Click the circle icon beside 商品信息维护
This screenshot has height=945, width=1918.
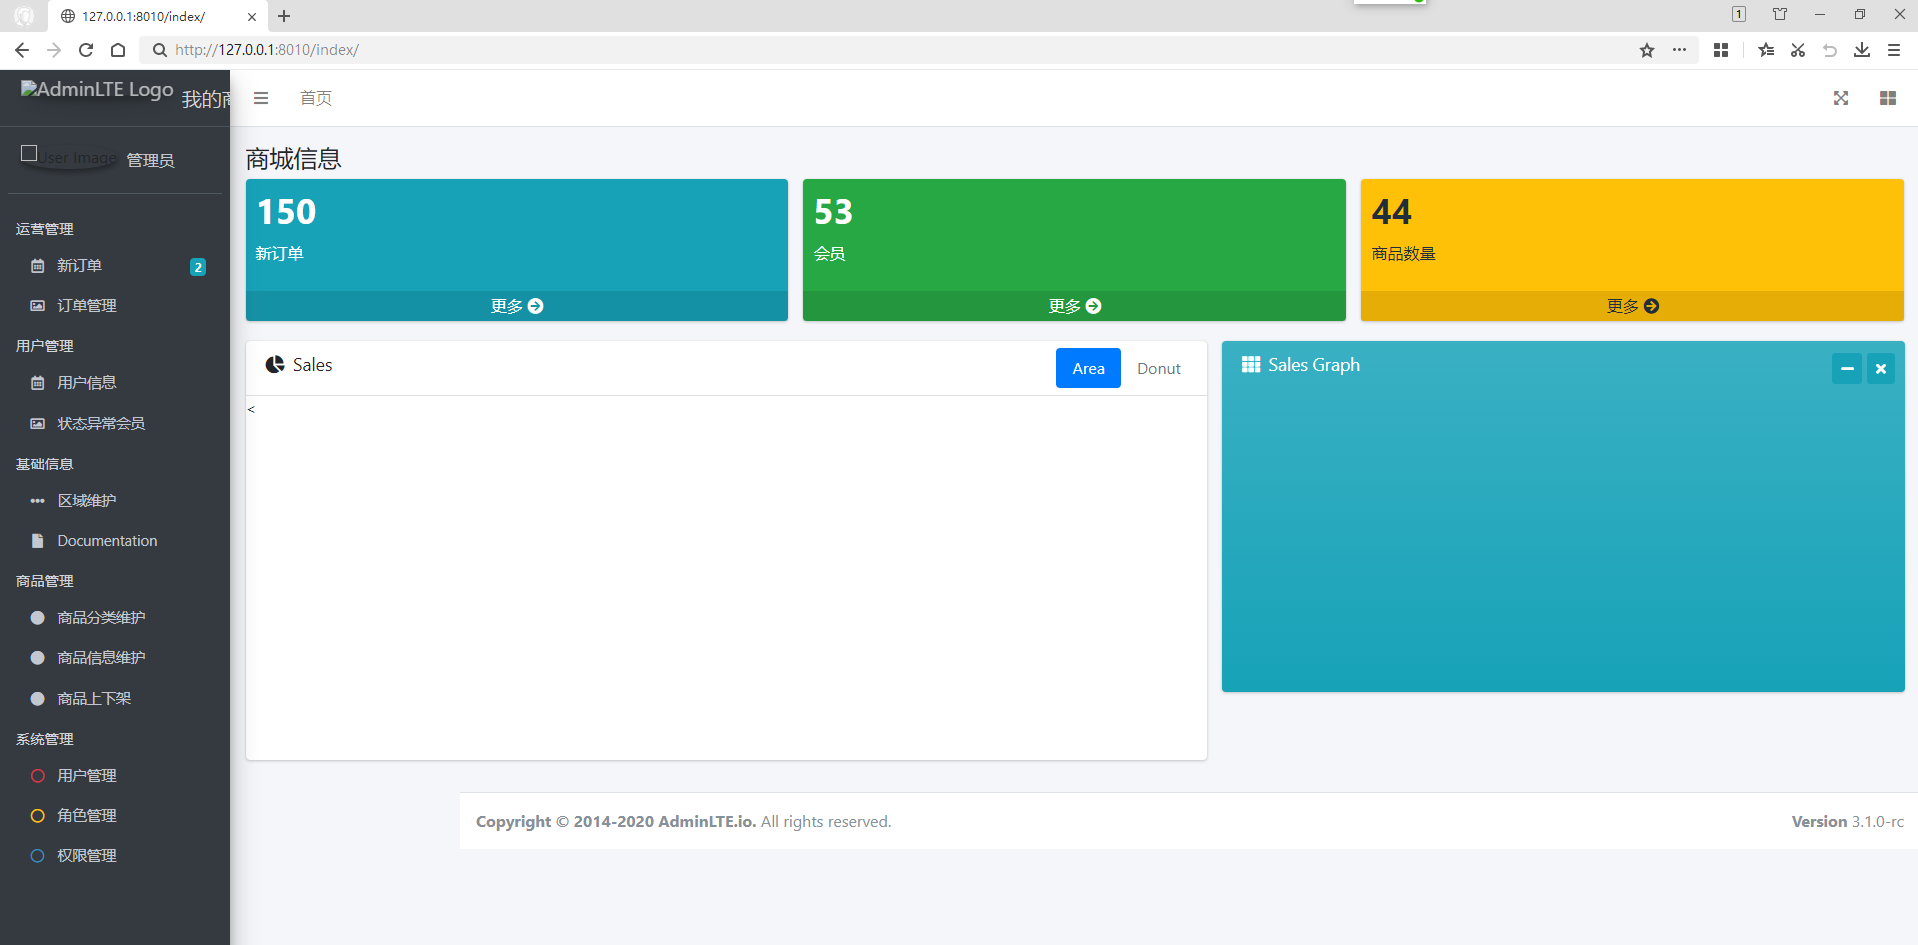38,658
